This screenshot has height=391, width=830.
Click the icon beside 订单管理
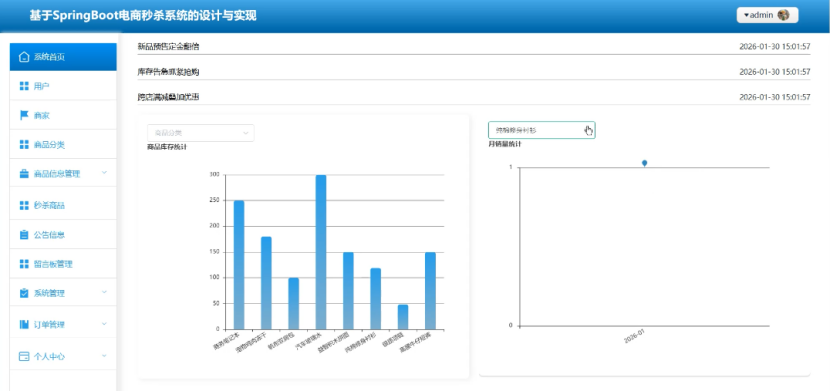(x=24, y=324)
